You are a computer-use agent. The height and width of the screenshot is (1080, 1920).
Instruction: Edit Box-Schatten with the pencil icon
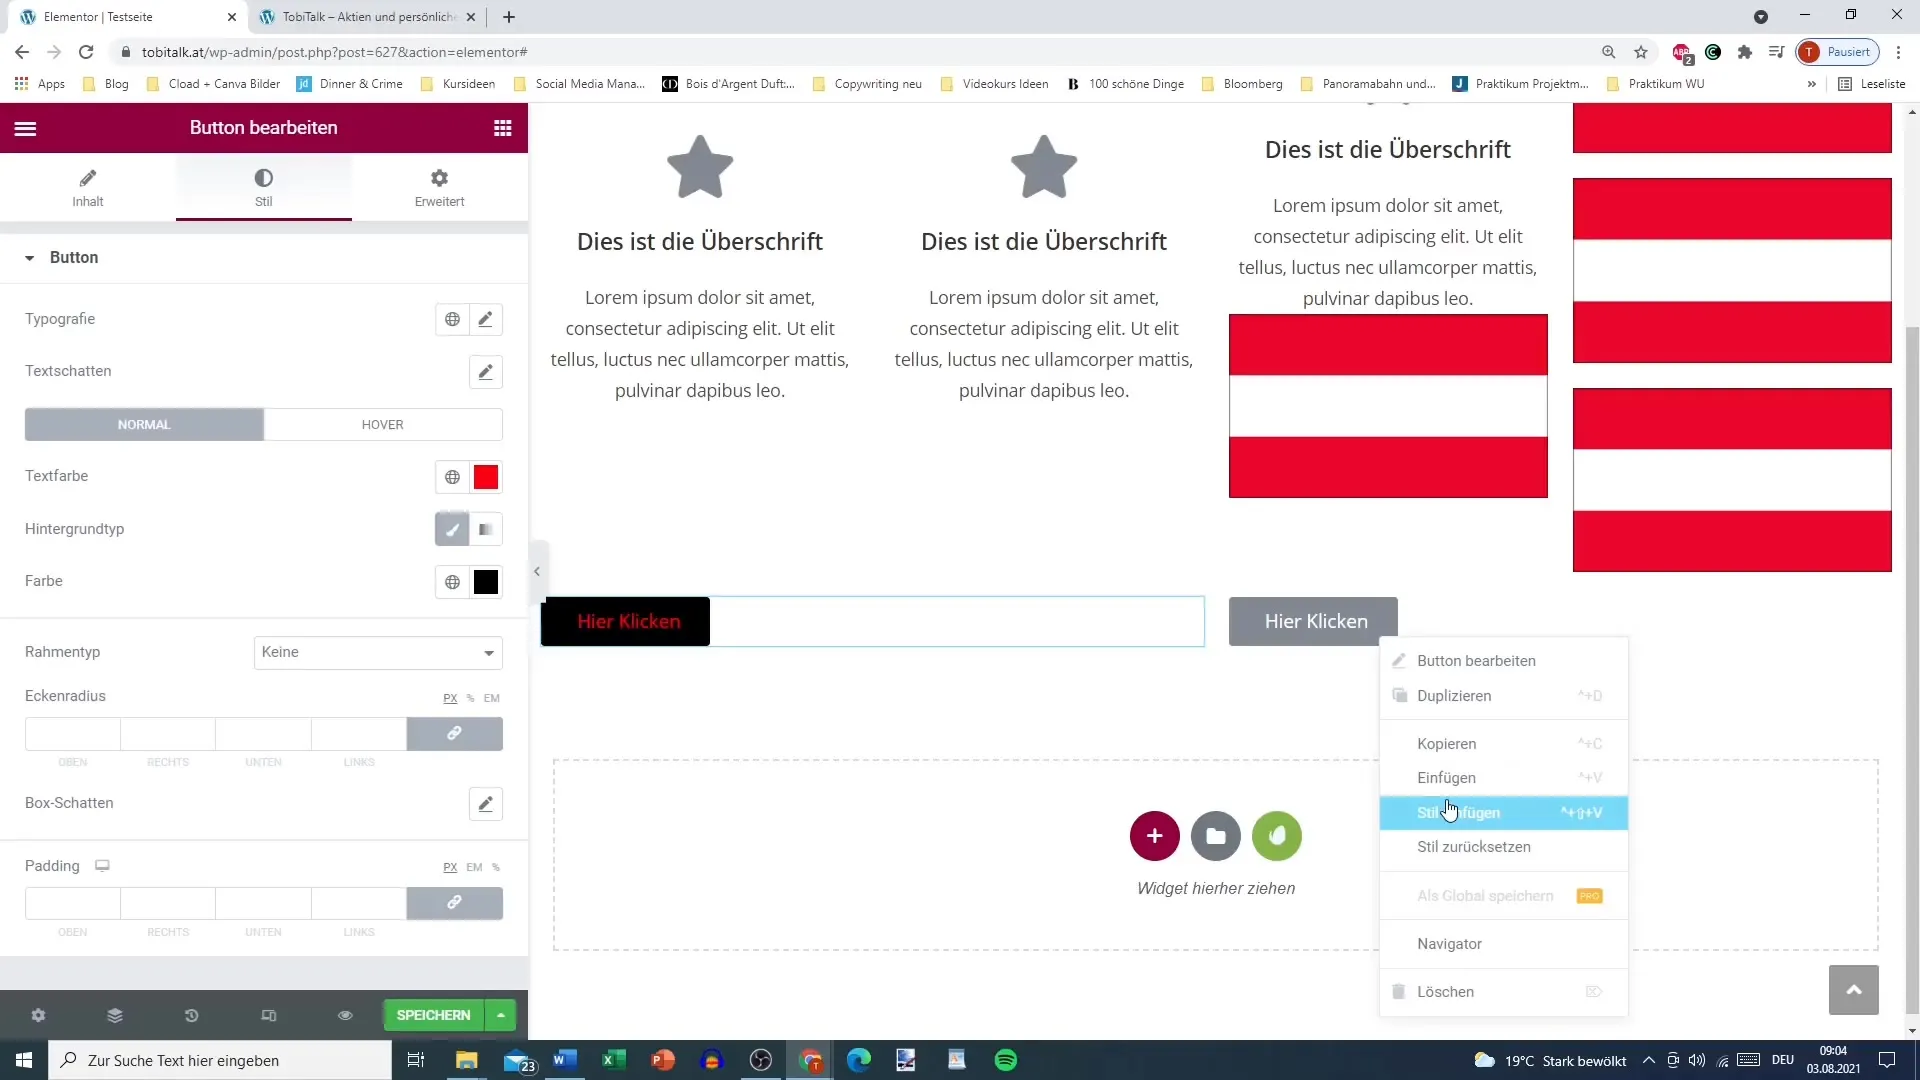coord(486,804)
